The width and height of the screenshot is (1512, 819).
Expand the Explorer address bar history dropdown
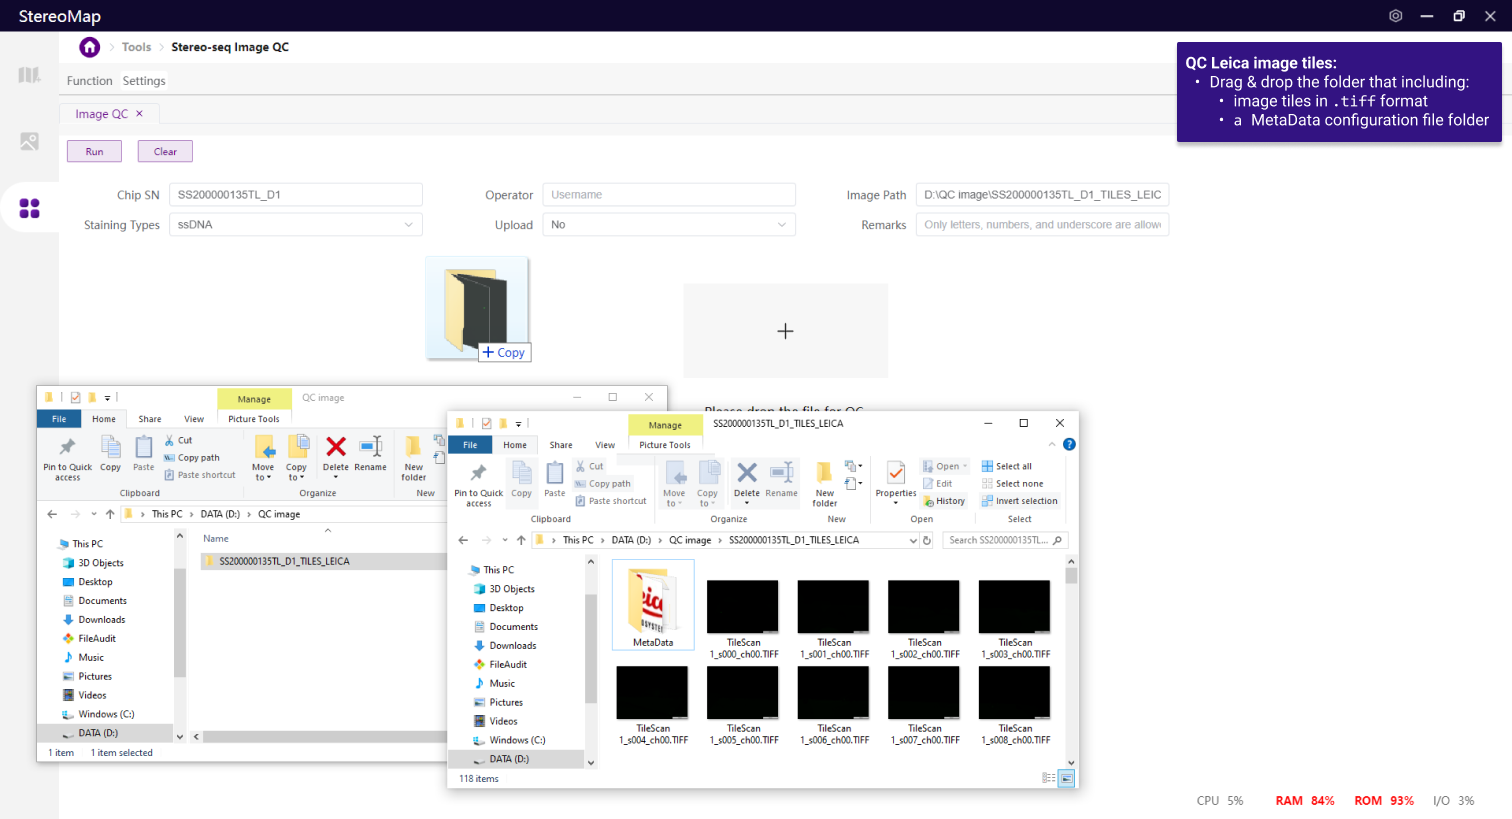pos(912,540)
